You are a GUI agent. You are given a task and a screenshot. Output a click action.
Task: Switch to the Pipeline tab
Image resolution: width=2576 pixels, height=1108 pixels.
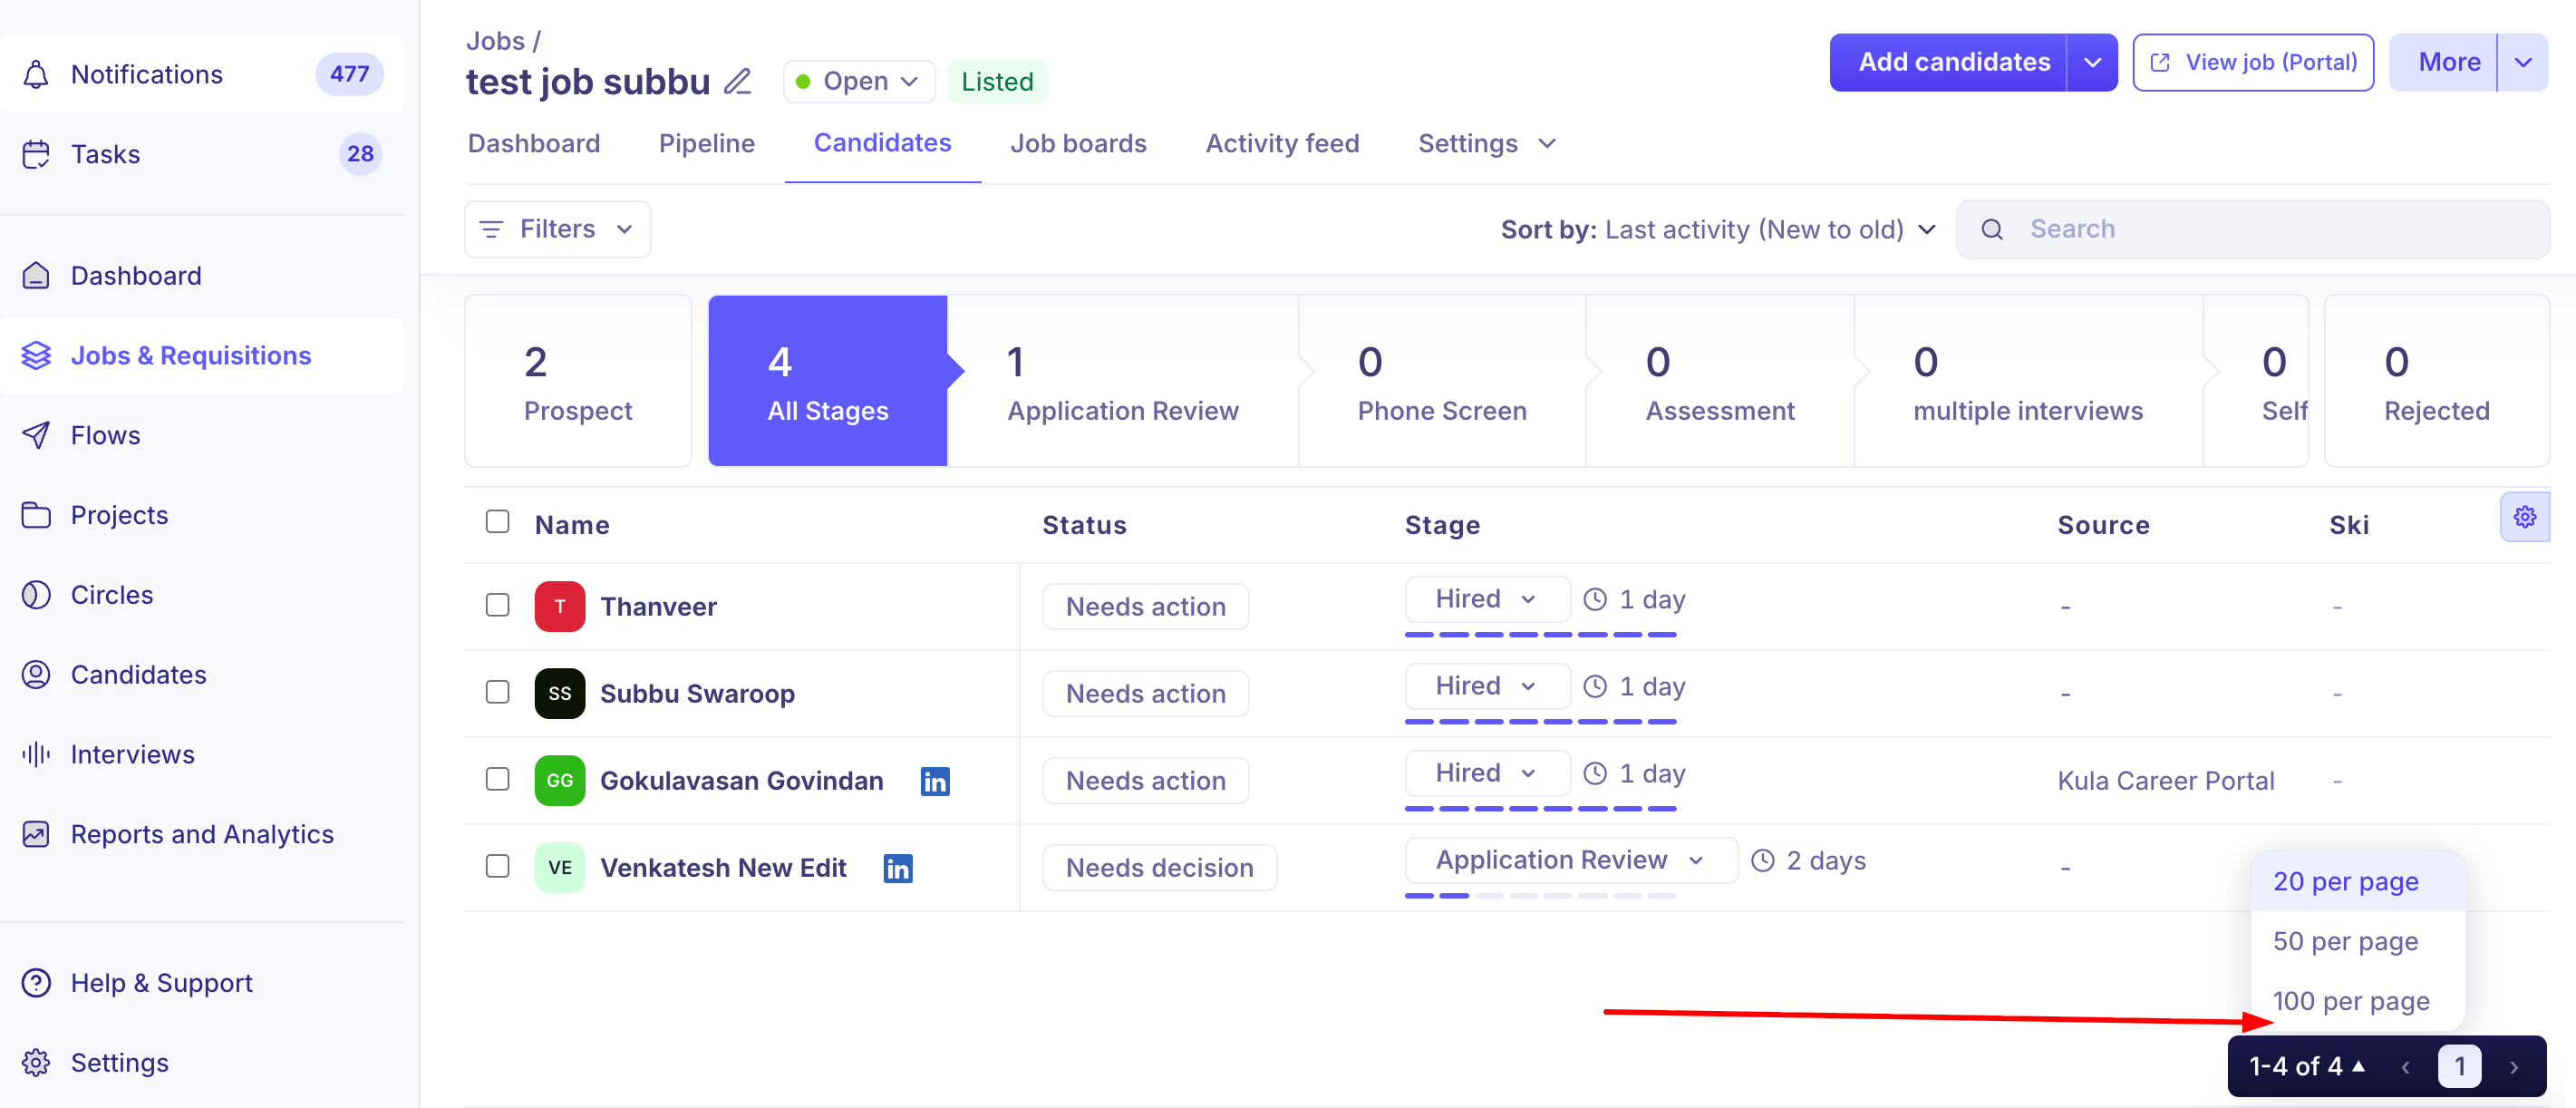click(x=707, y=144)
